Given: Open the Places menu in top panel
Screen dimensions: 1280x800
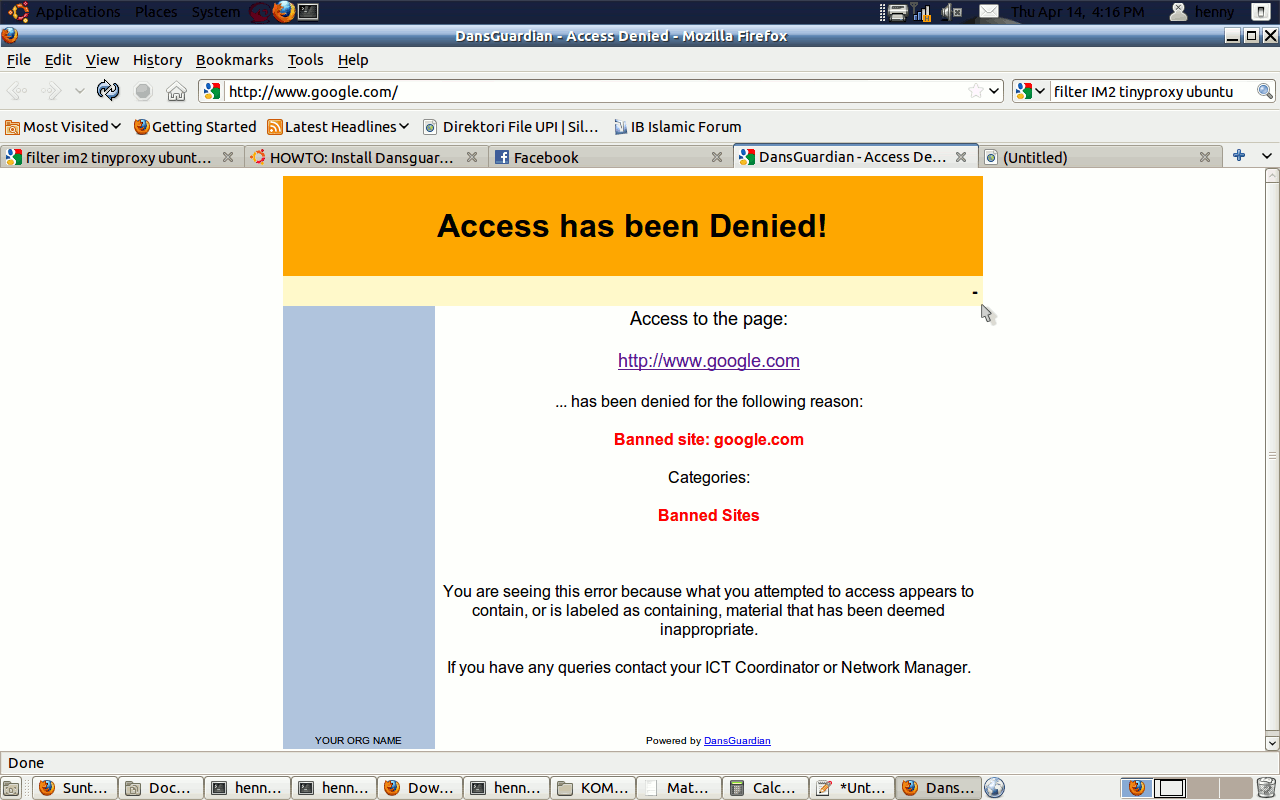Looking at the screenshot, I should [156, 12].
